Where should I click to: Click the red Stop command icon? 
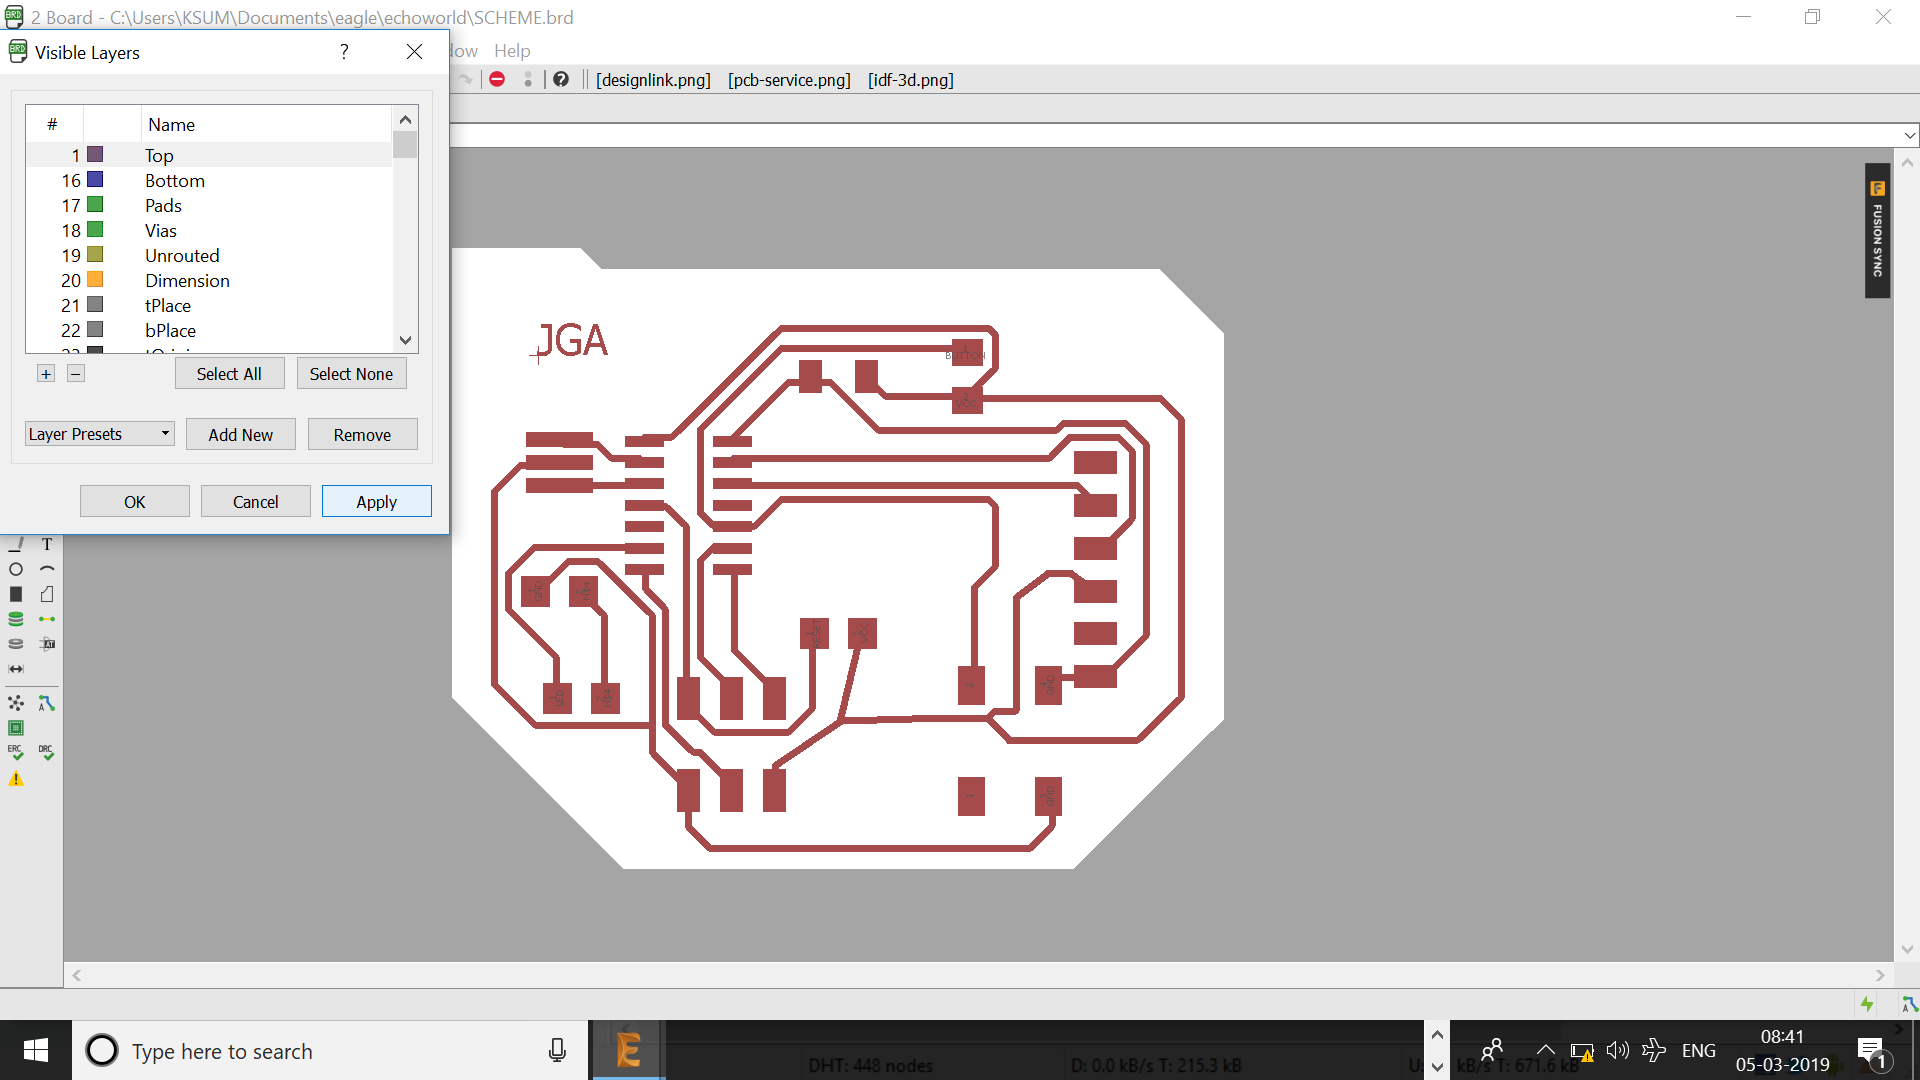497,79
